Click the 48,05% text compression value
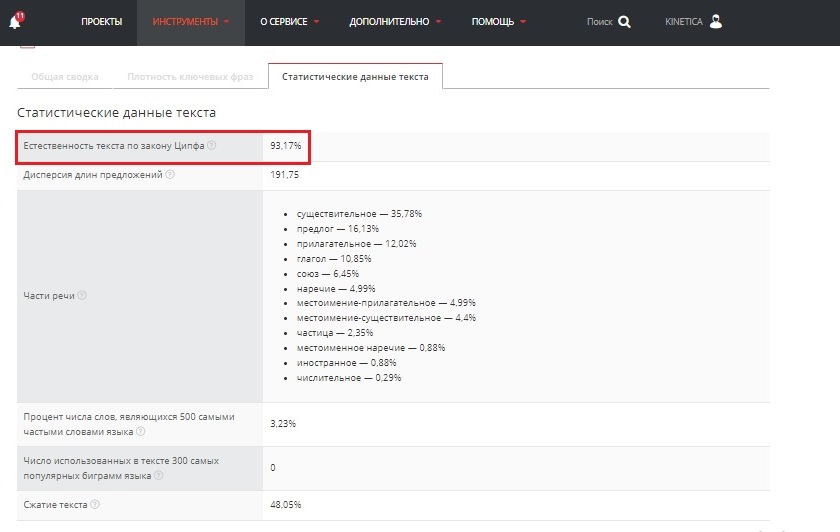Viewport: 840px width, 532px height. point(285,505)
